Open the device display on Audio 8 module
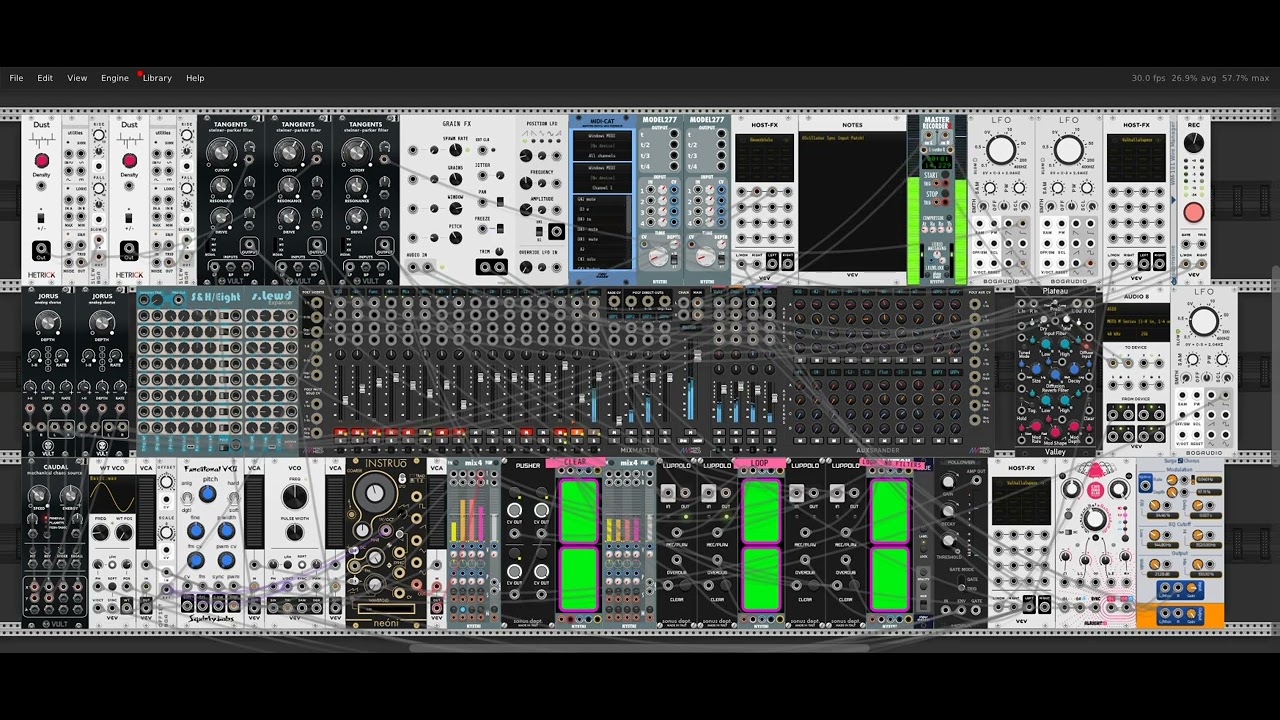Viewport: 1280px width, 720px height. click(1135, 322)
